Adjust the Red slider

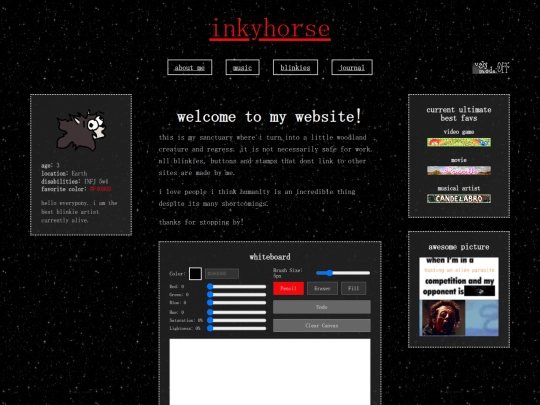[237, 287]
